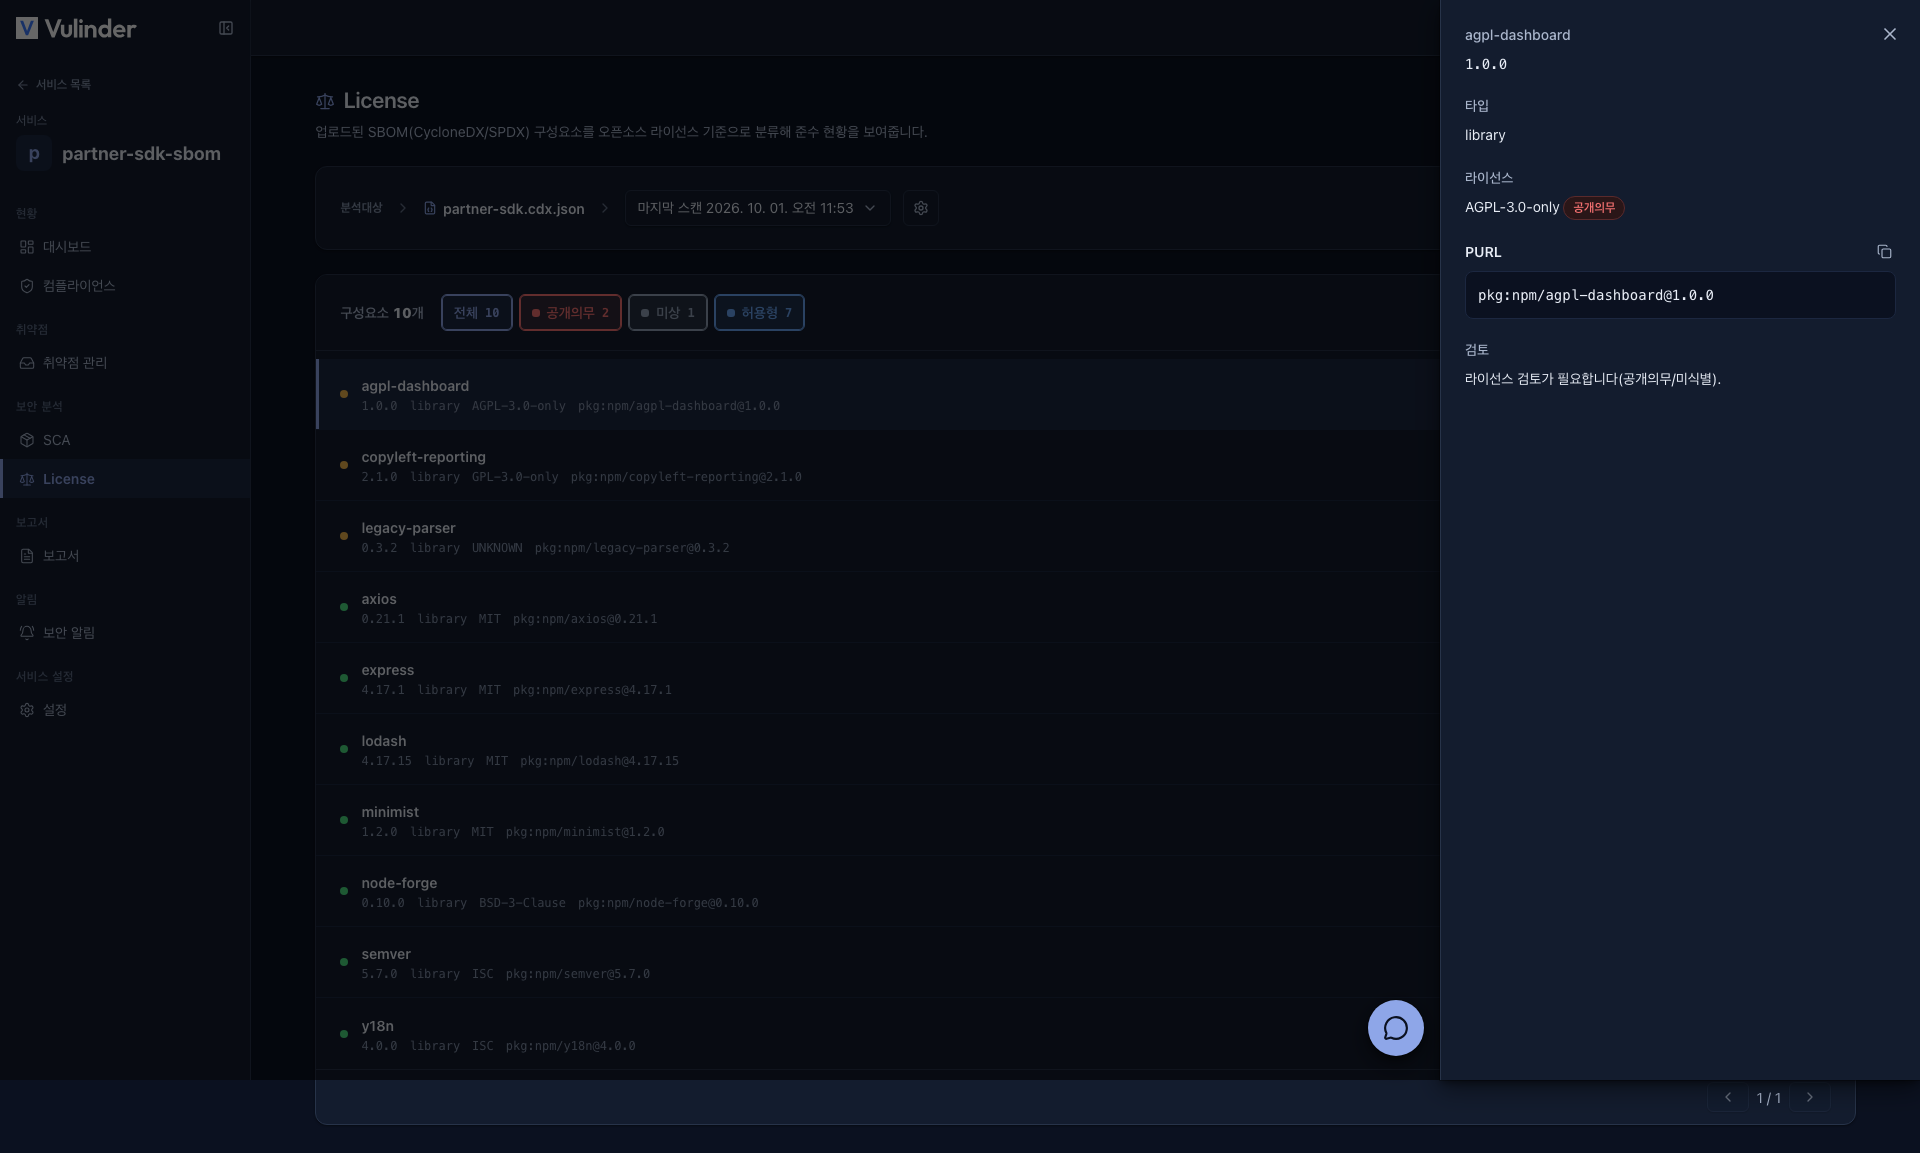Open the 대시보드 sidebar item
The height and width of the screenshot is (1153, 1920).
pyautogui.click(x=125, y=247)
